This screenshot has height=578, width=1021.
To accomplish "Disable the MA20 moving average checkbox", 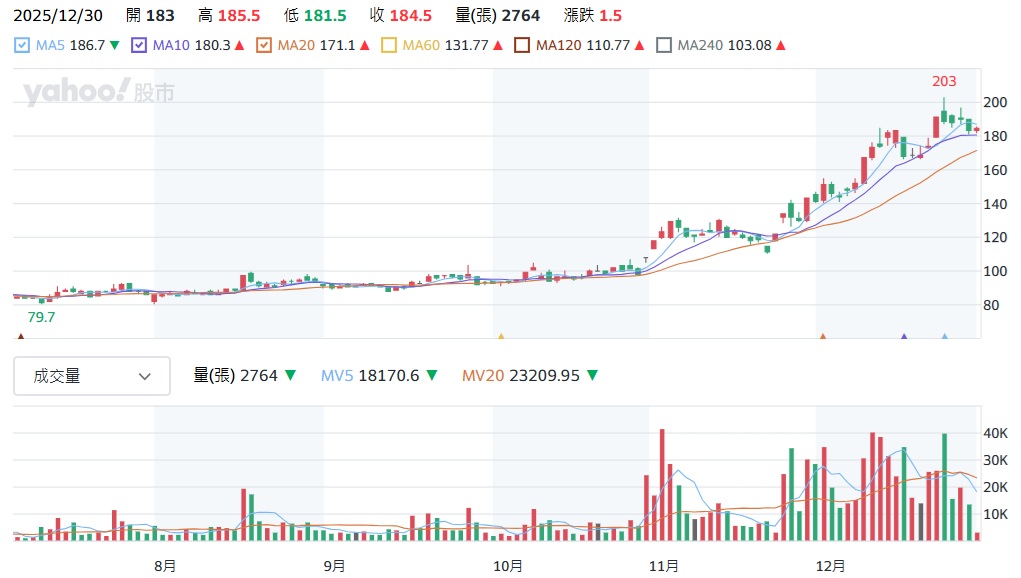I will [x=264, y=45].
